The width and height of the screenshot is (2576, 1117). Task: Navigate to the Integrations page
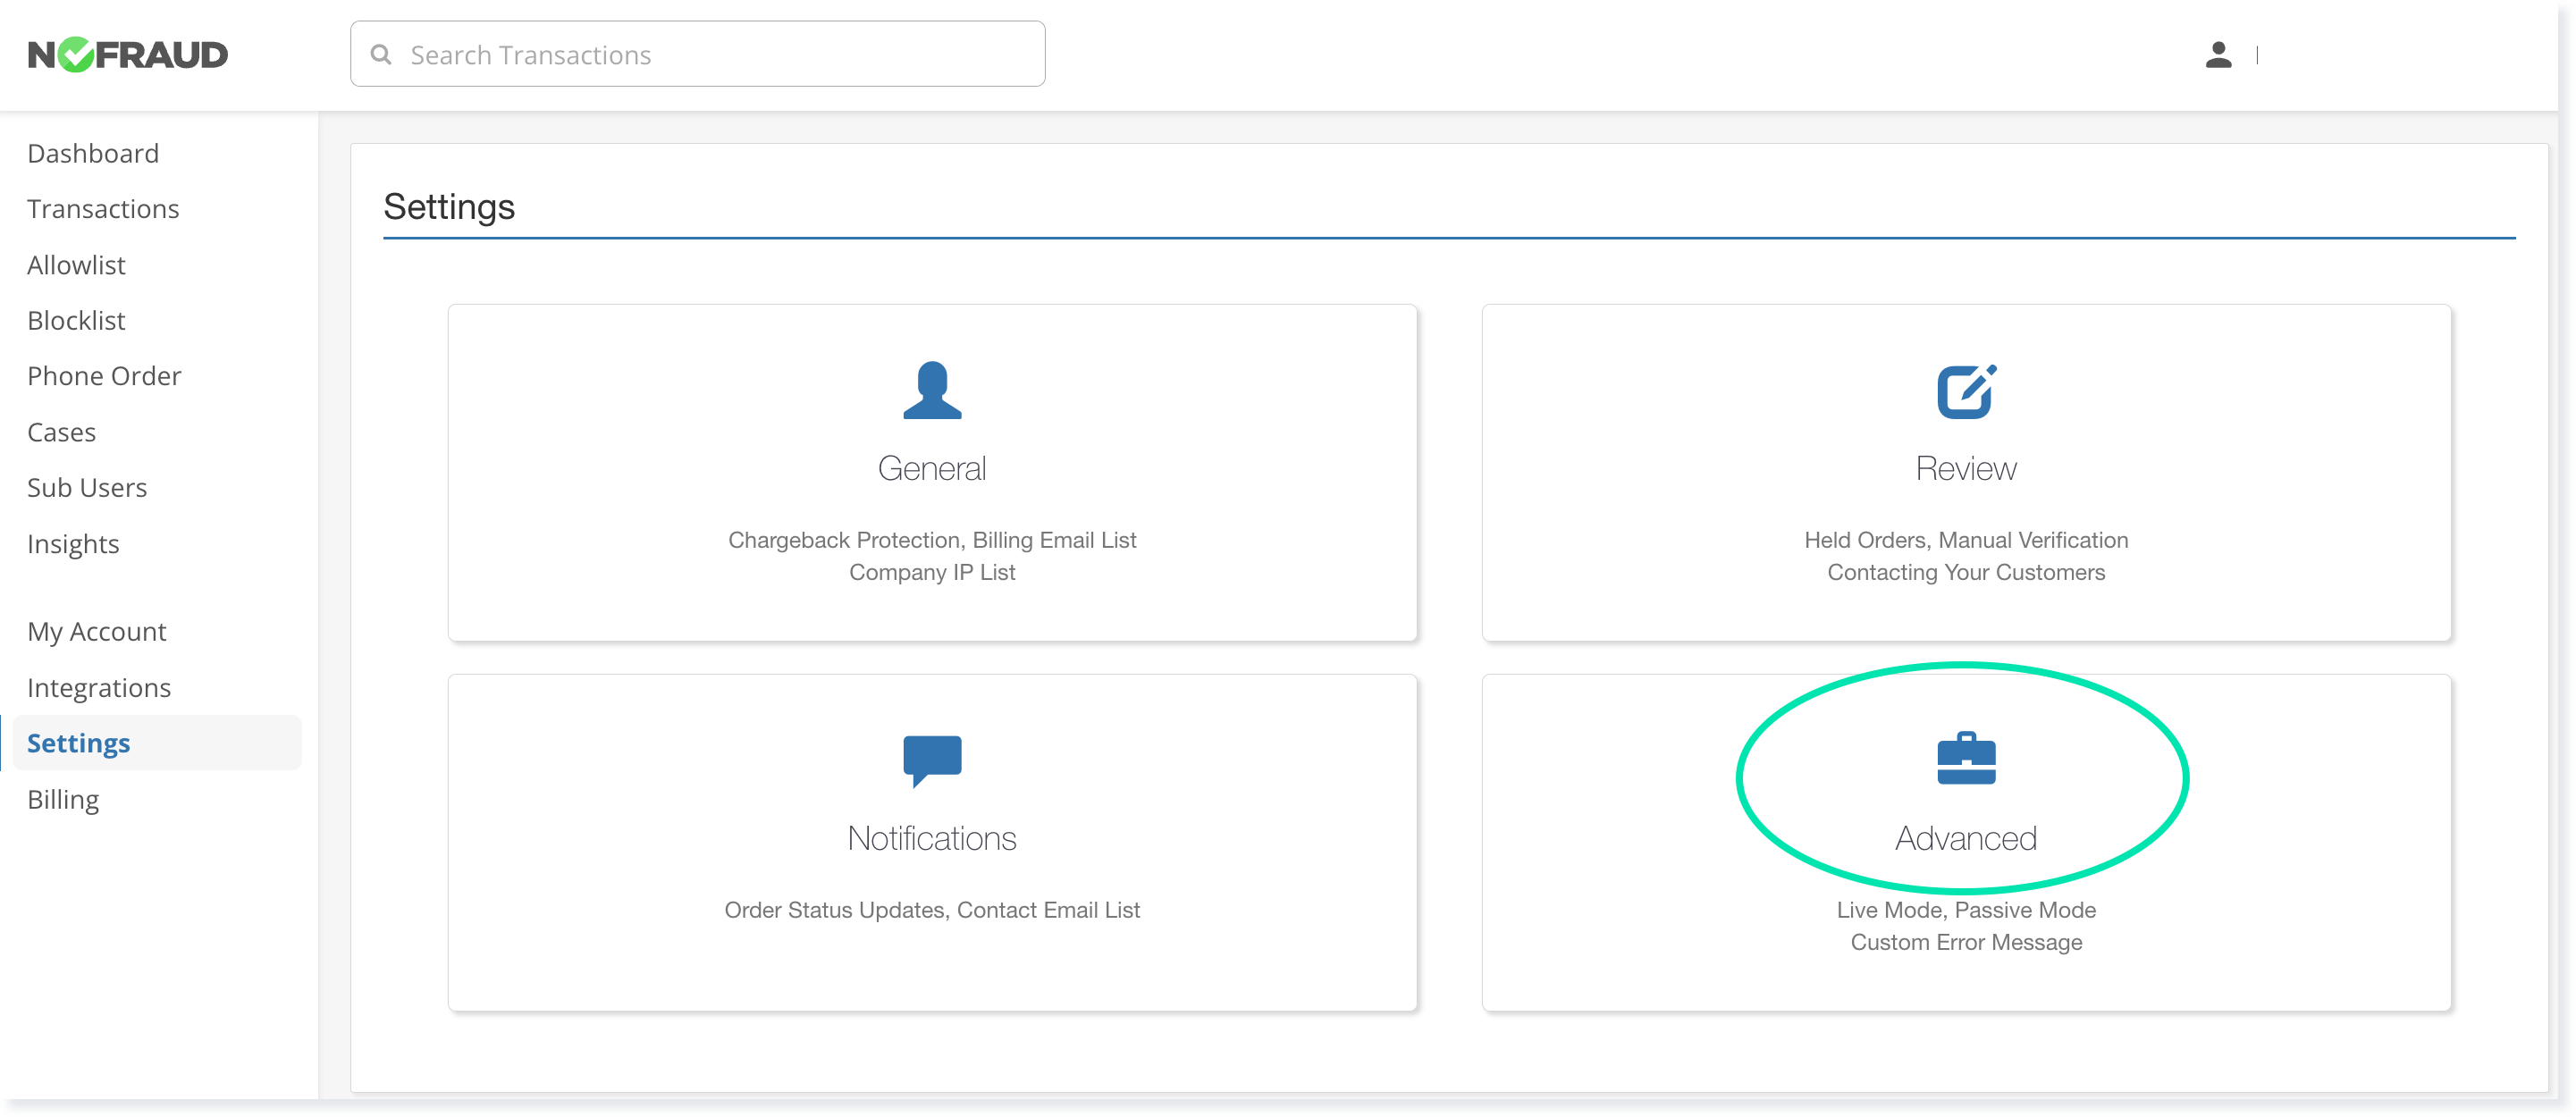click(99, 687)
